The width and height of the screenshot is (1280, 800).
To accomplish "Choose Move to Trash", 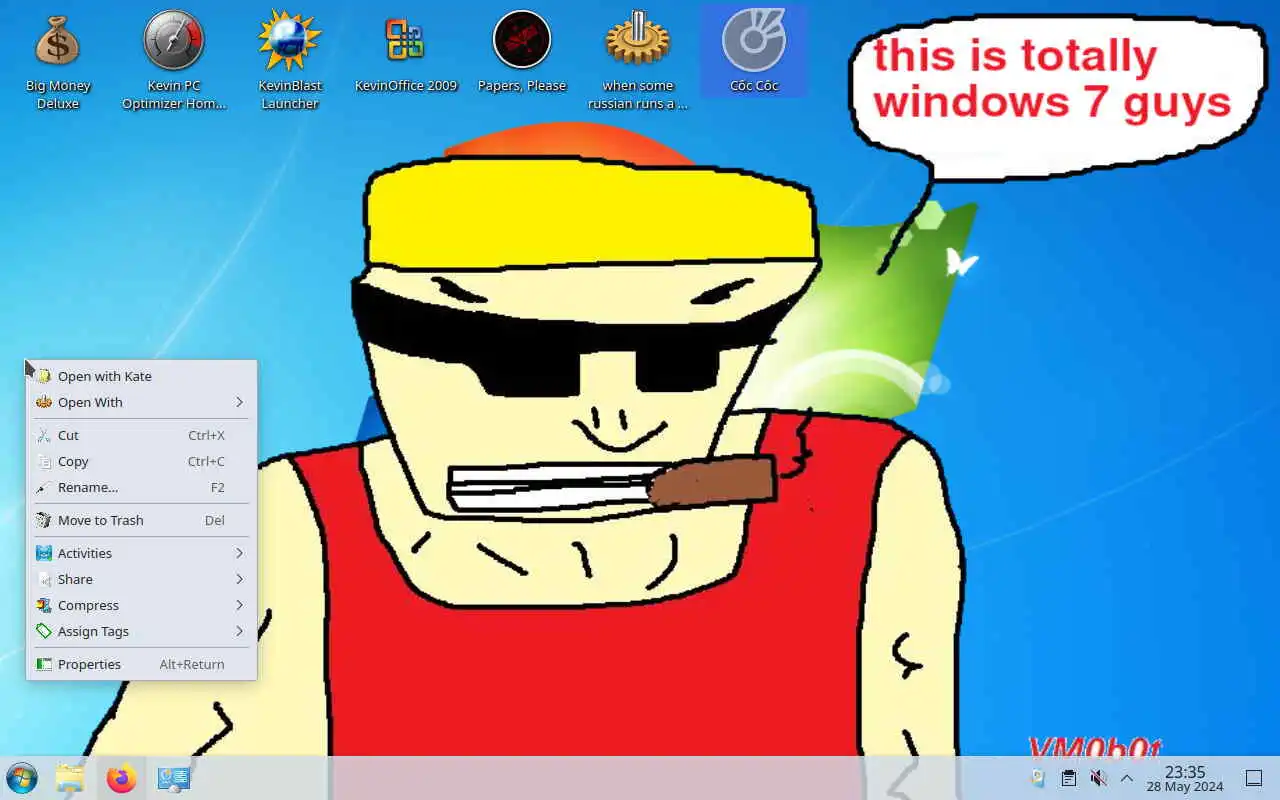I will (141, 520).
